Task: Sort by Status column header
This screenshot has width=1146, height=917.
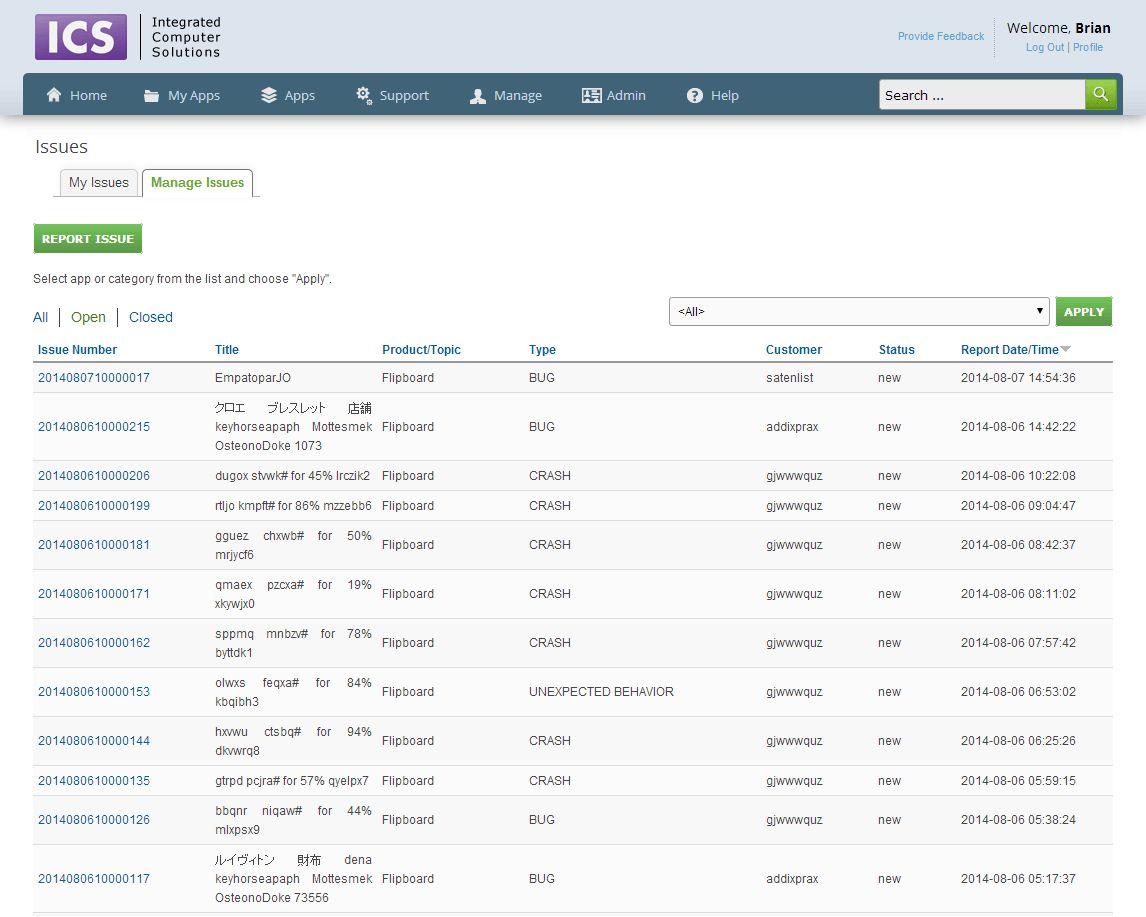Action: click(897, 350)
